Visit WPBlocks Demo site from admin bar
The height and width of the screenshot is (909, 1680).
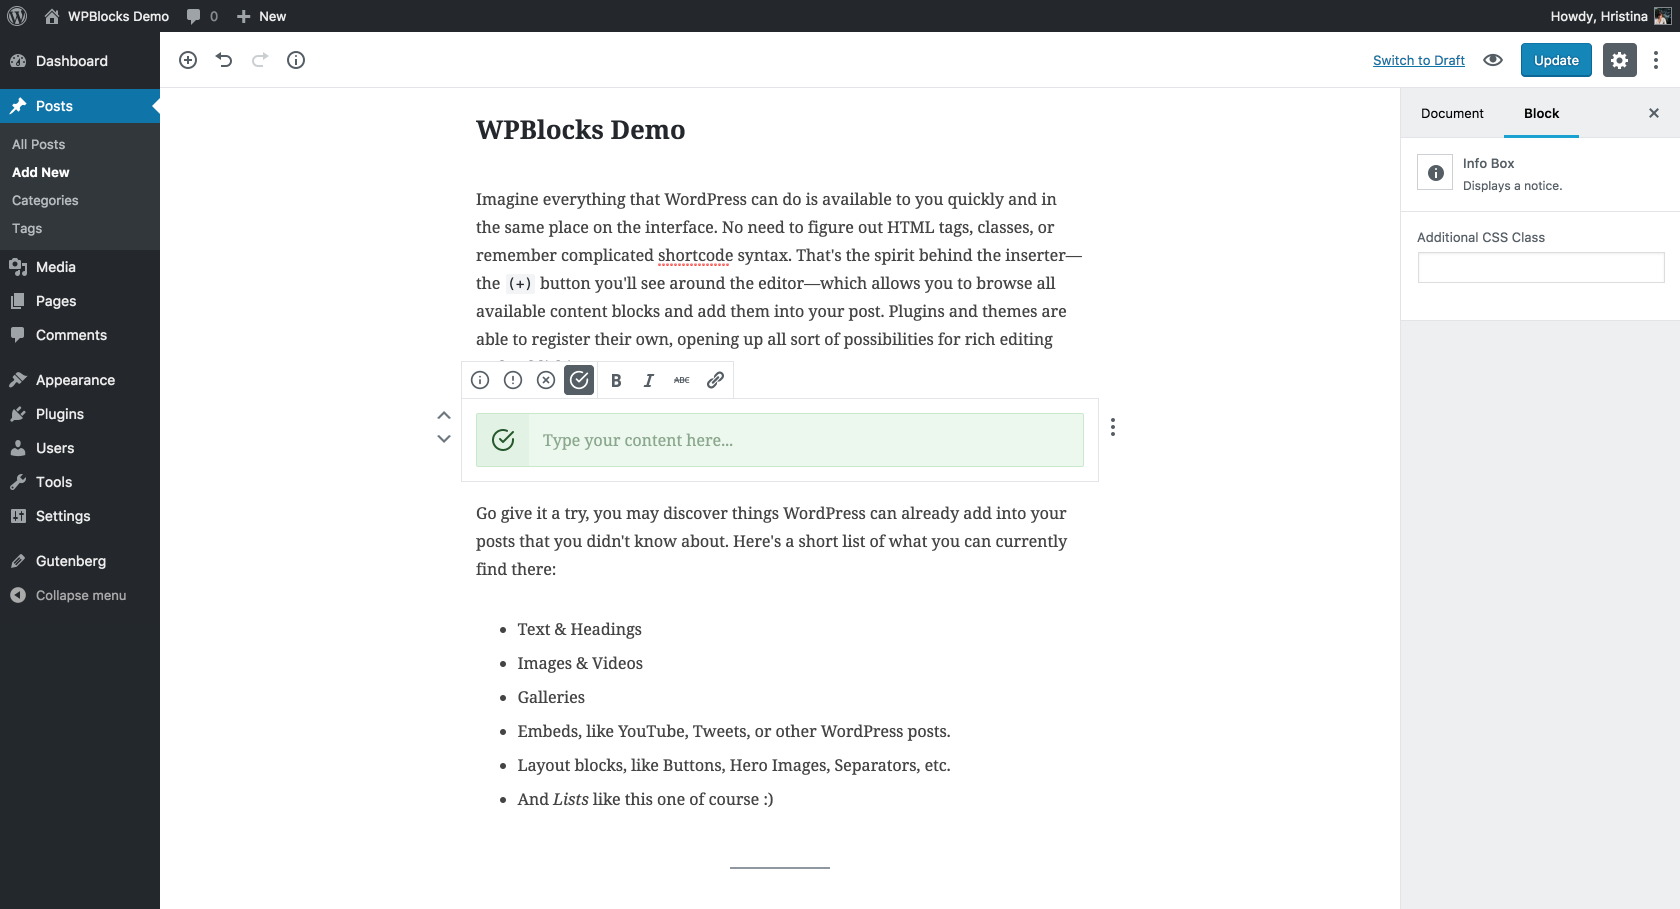107,16
